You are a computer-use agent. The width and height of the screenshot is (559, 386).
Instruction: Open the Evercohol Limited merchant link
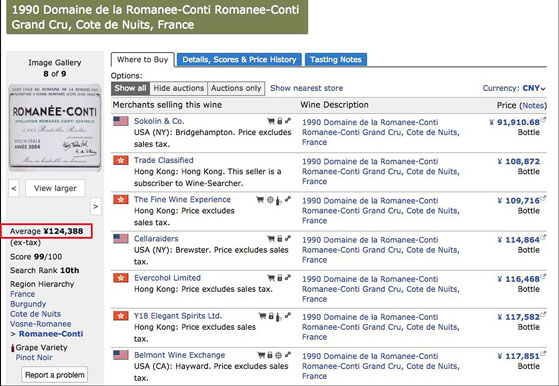coord(167,278)
